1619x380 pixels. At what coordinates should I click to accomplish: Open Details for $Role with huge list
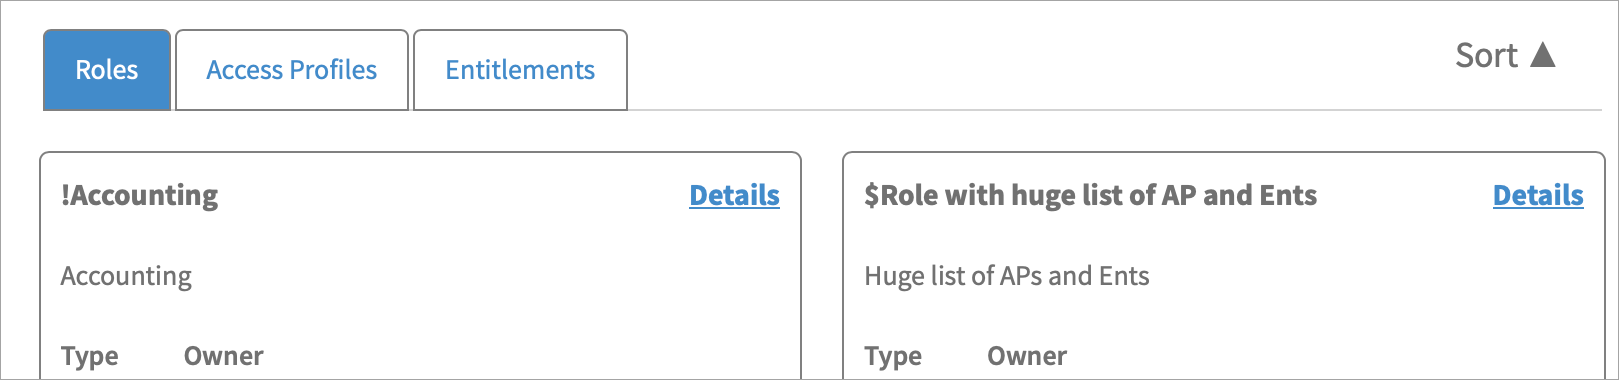pyautogui.click(x=1538, y=195)
